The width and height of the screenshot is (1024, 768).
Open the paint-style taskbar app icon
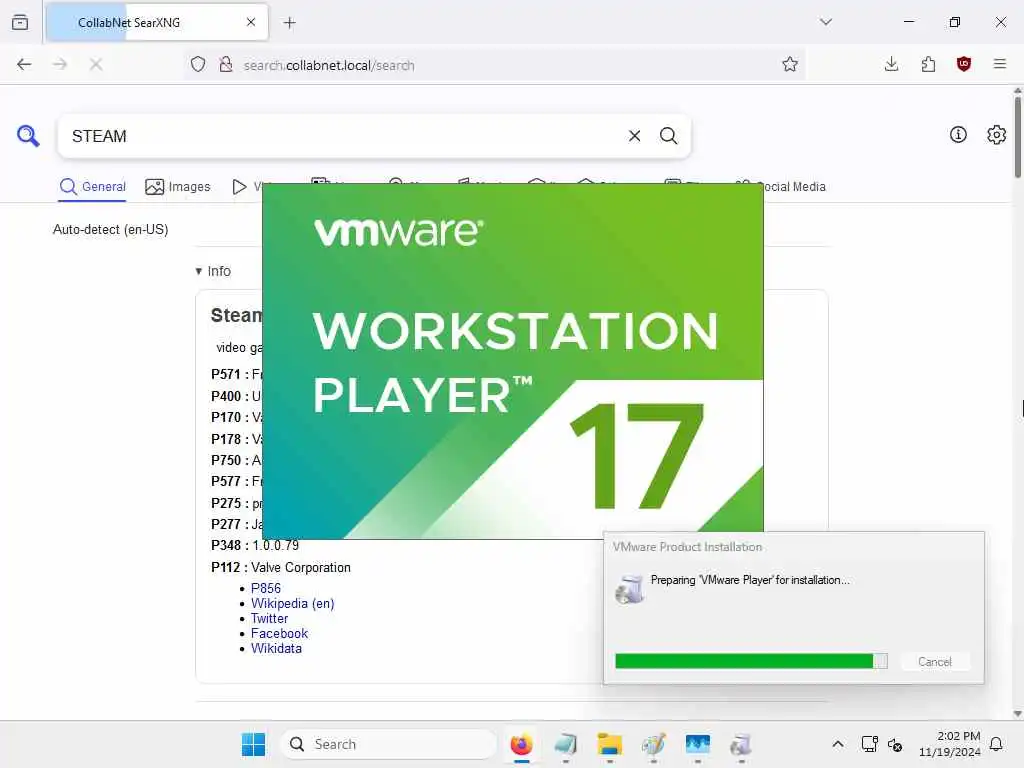point(654,744)
